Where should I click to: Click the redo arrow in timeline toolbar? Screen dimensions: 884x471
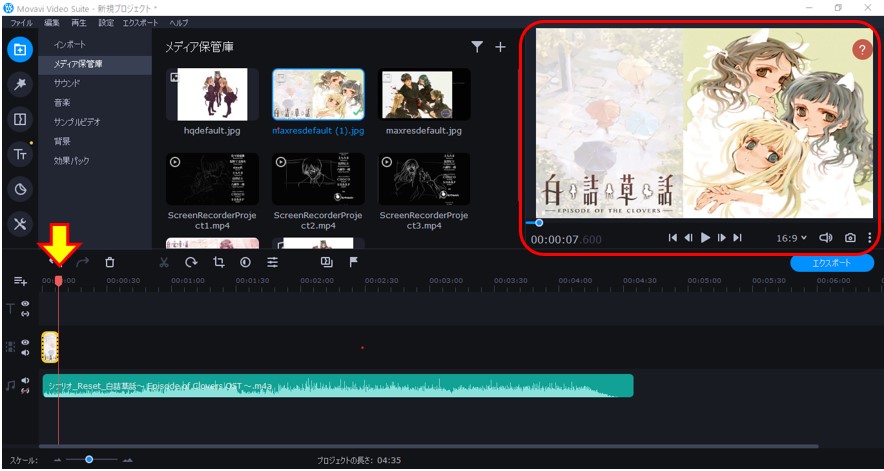pos(83,262)
